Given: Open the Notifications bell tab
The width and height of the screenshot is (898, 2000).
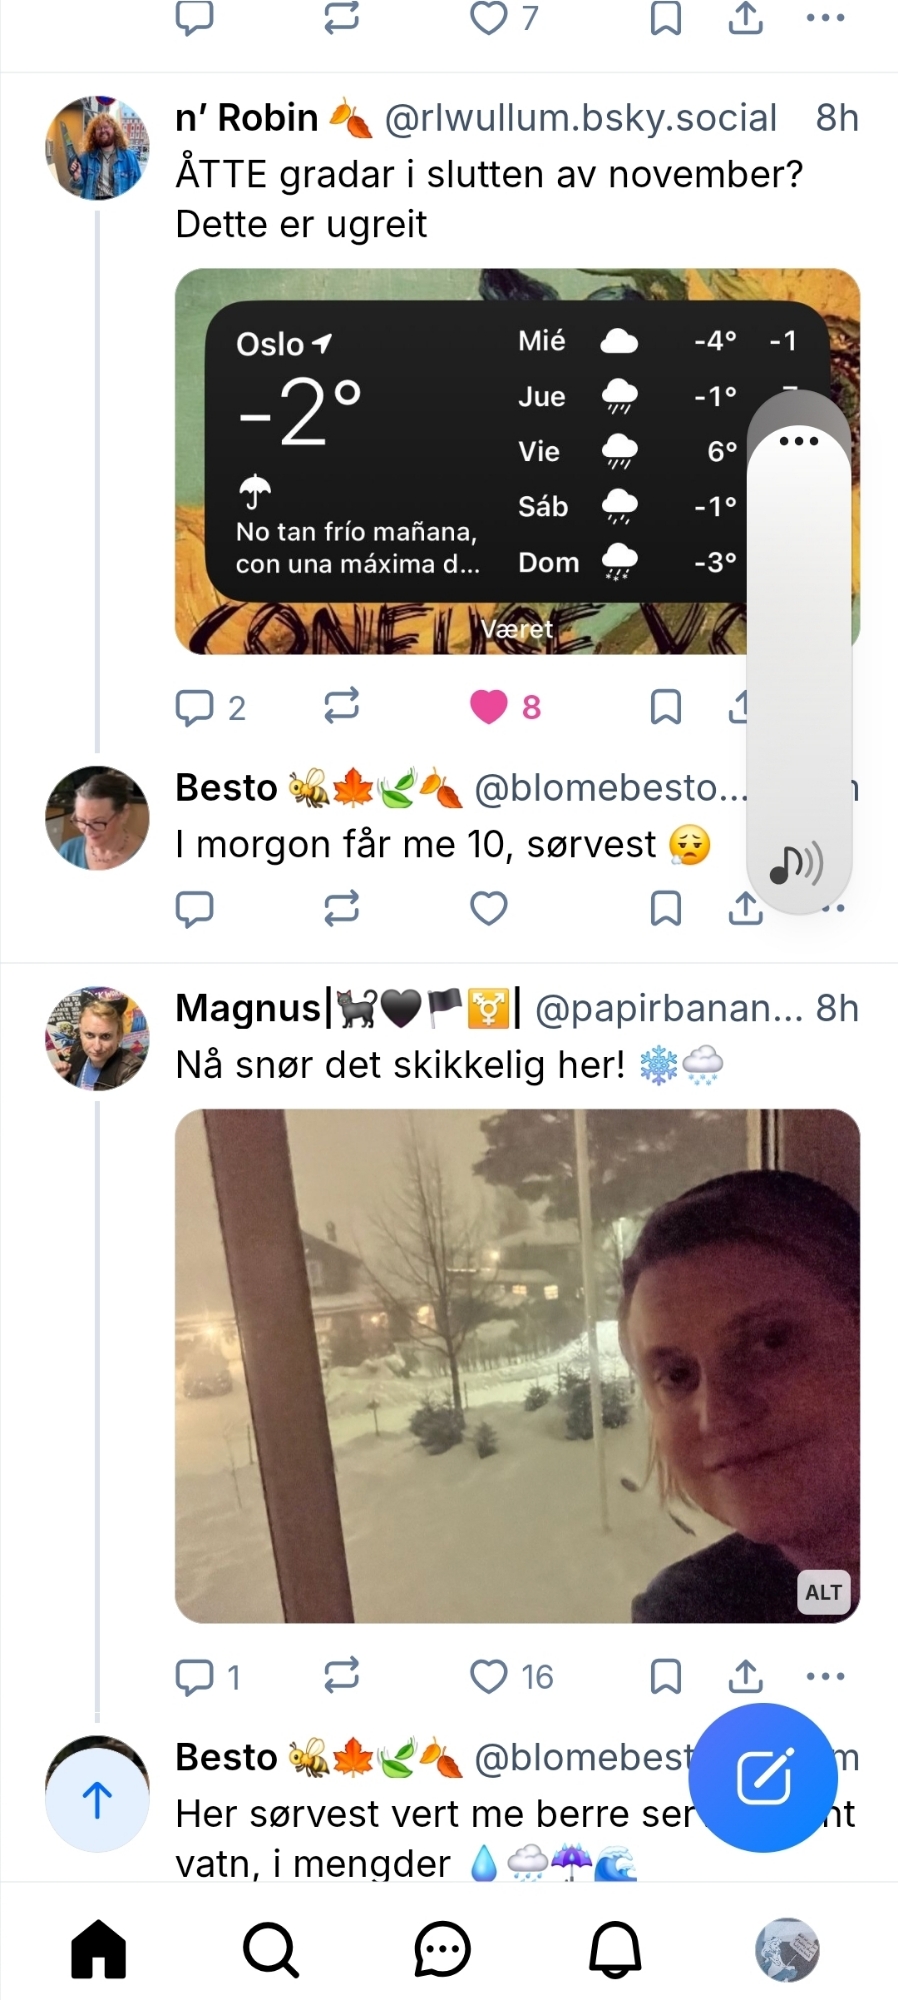Looking at the screenshot, I should [x=614, y=1949].
